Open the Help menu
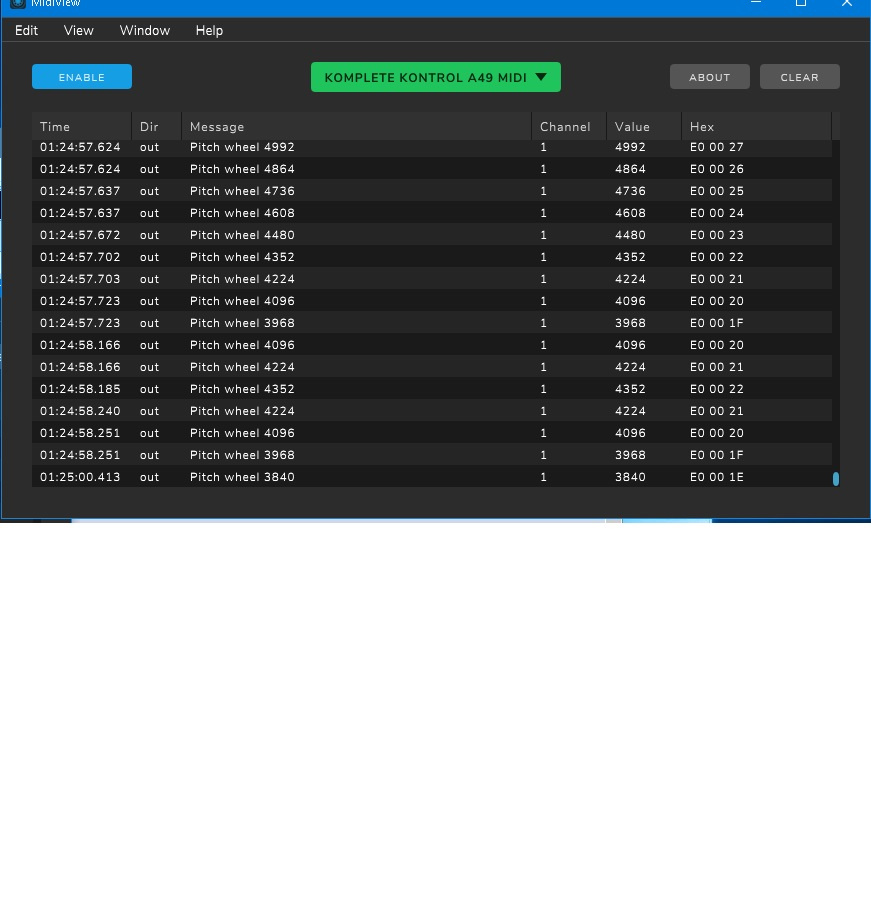The image size is (871, 903). click(209, 31)
